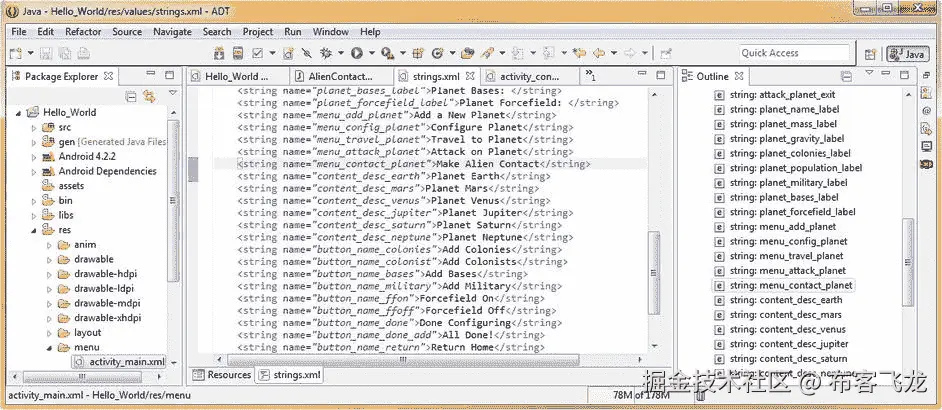Collapse the res folder
942x410 pixels.
click(x=34, y=230)
